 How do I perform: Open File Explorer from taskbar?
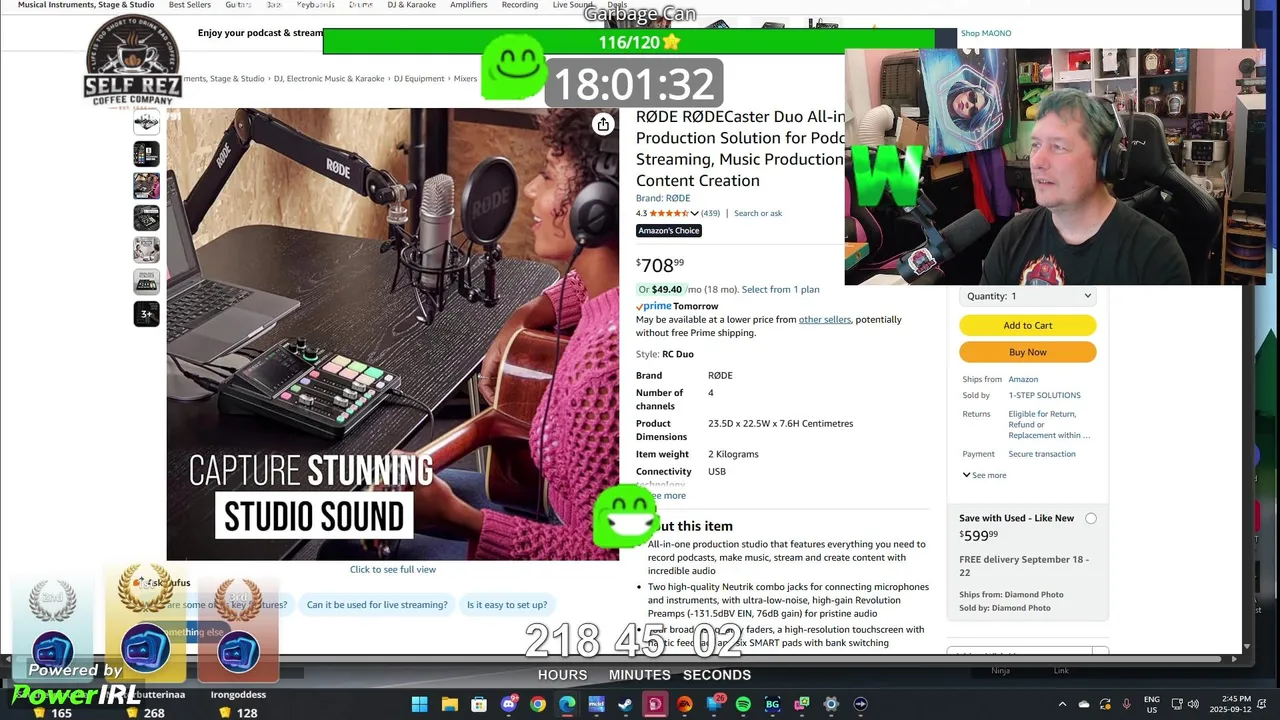coord(449,704)
